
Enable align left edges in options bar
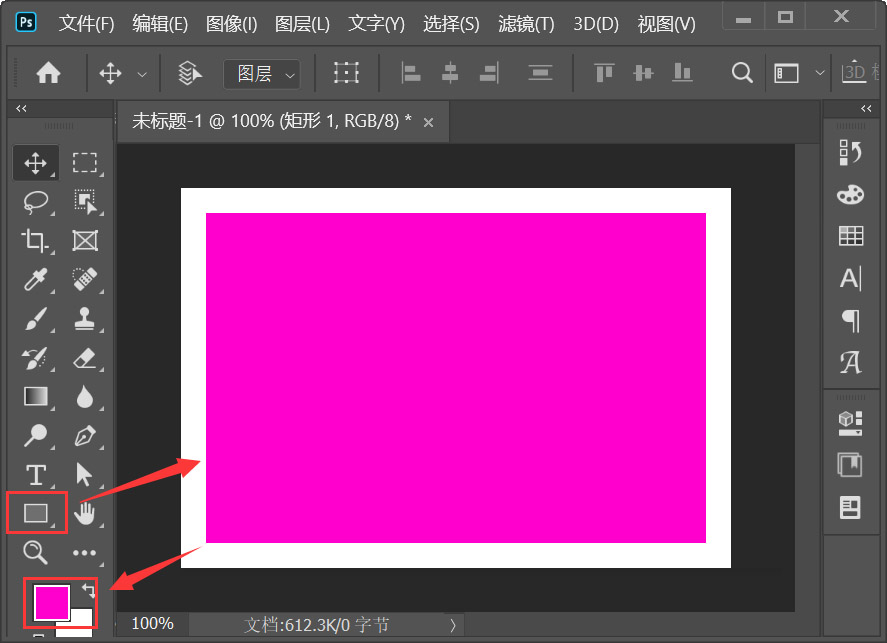411,72
